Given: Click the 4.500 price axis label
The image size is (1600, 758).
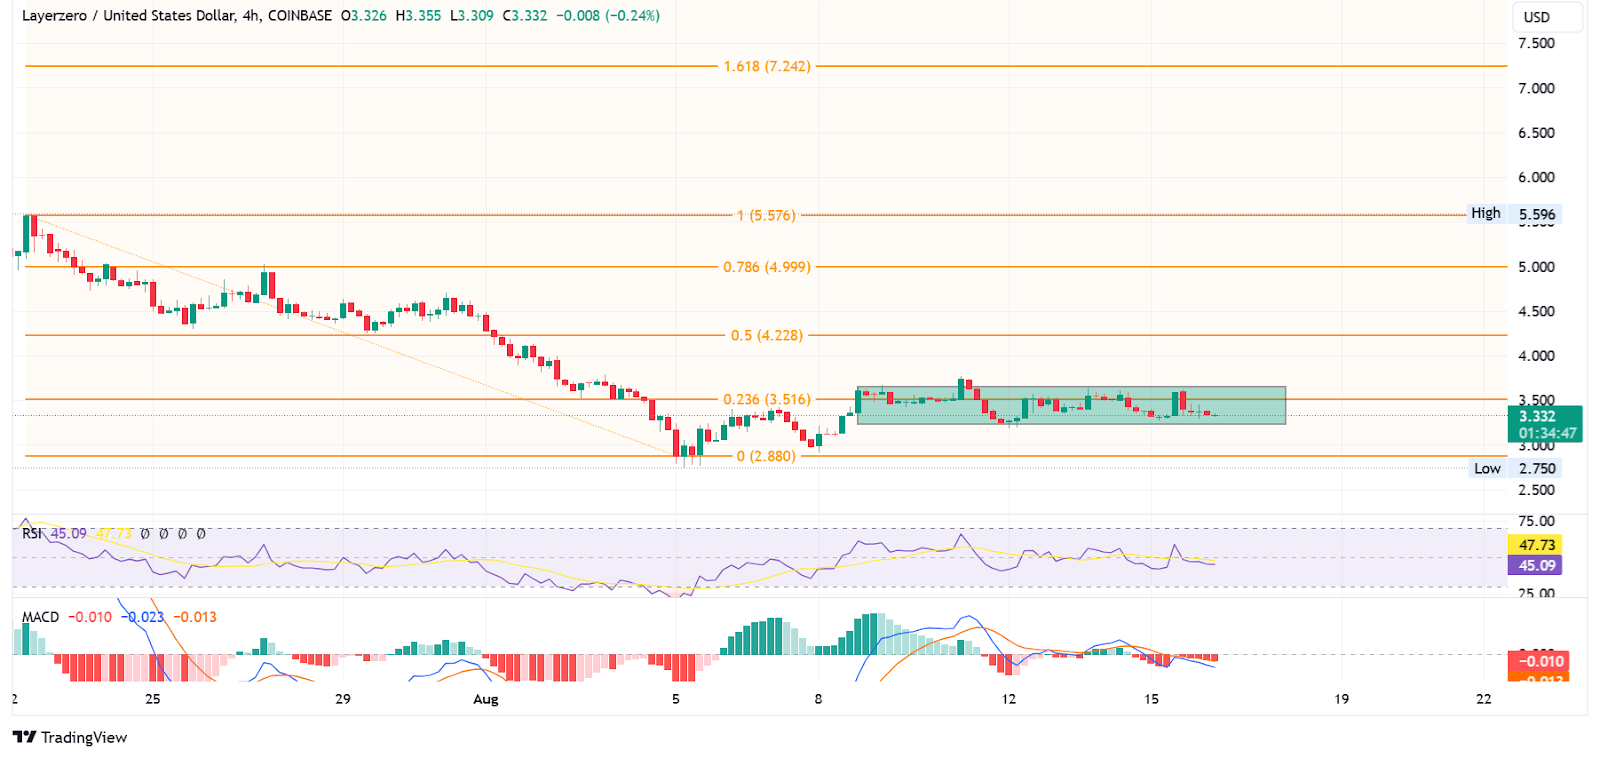Looking at the screenshot, I should pos(1537,311).
